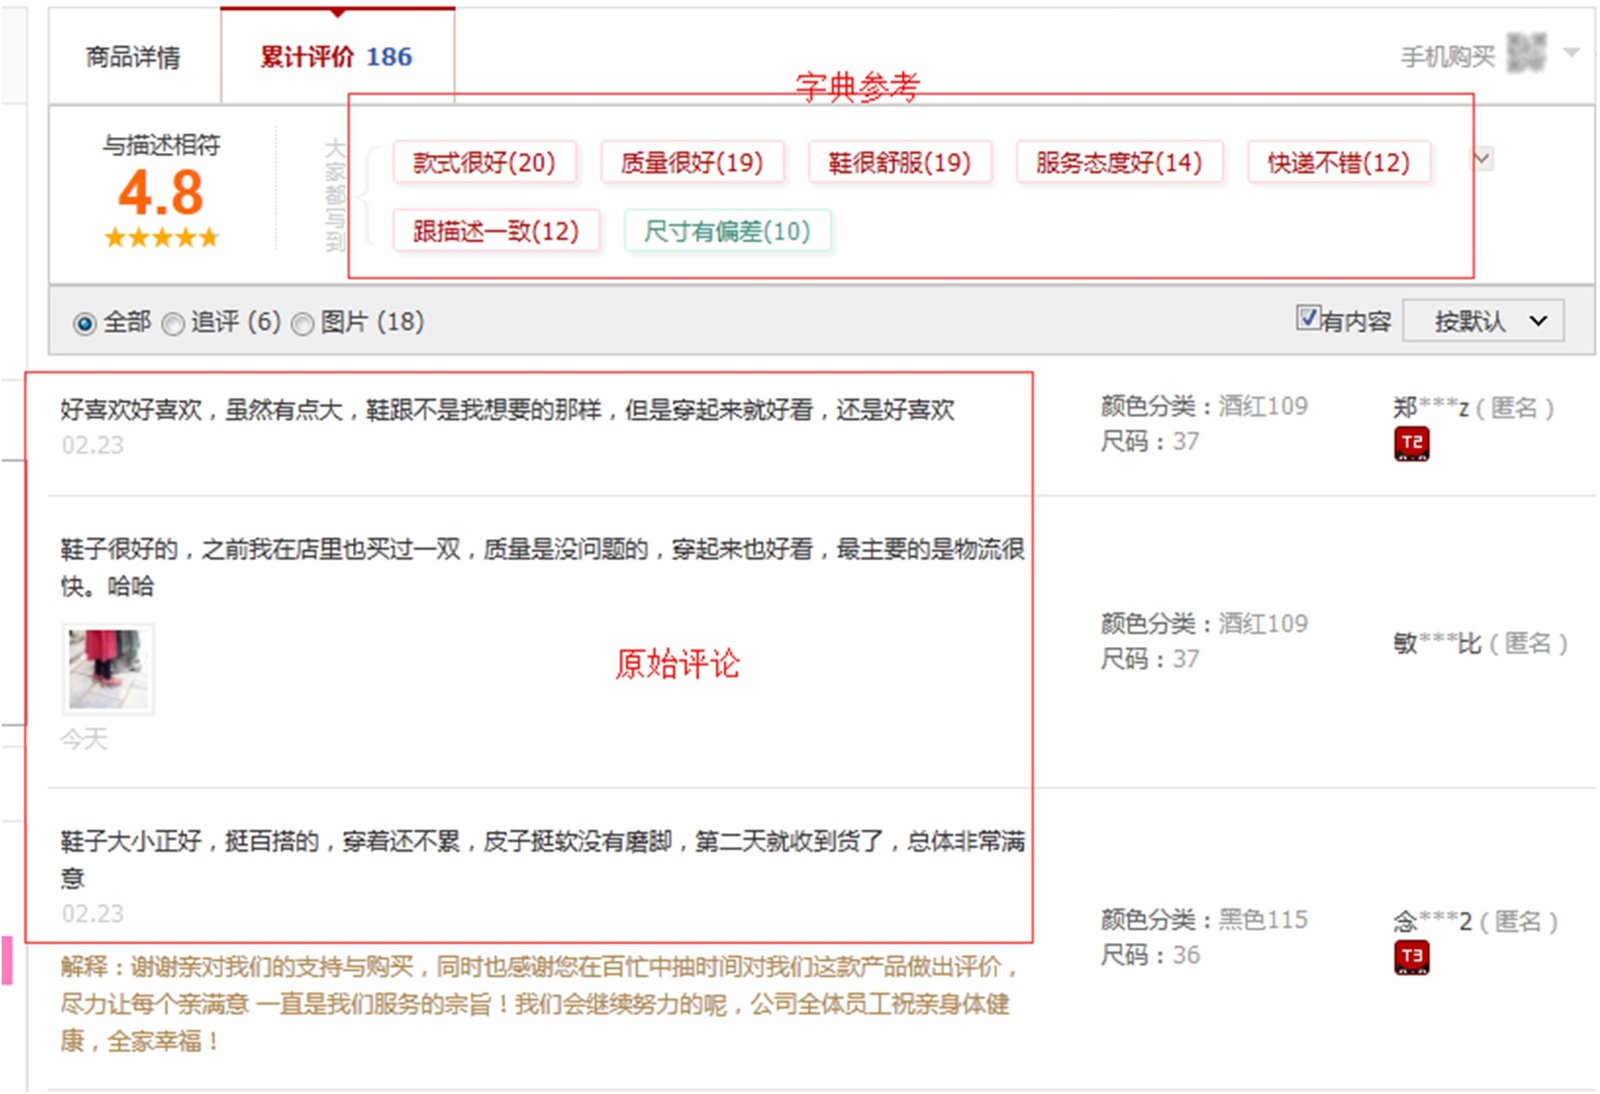Select the 图片 (18) radio option
Image resolution: width=1600 pixels, height=1094 pixels.
[302, 324]
